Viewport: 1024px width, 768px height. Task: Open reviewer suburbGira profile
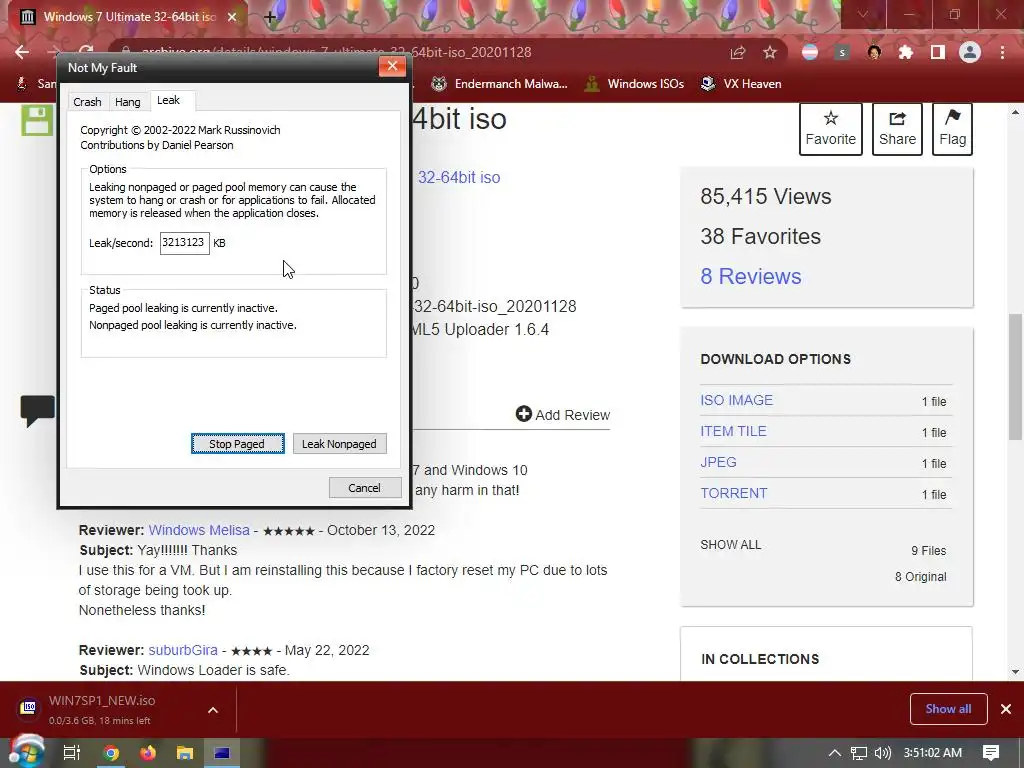pos(183,650)
